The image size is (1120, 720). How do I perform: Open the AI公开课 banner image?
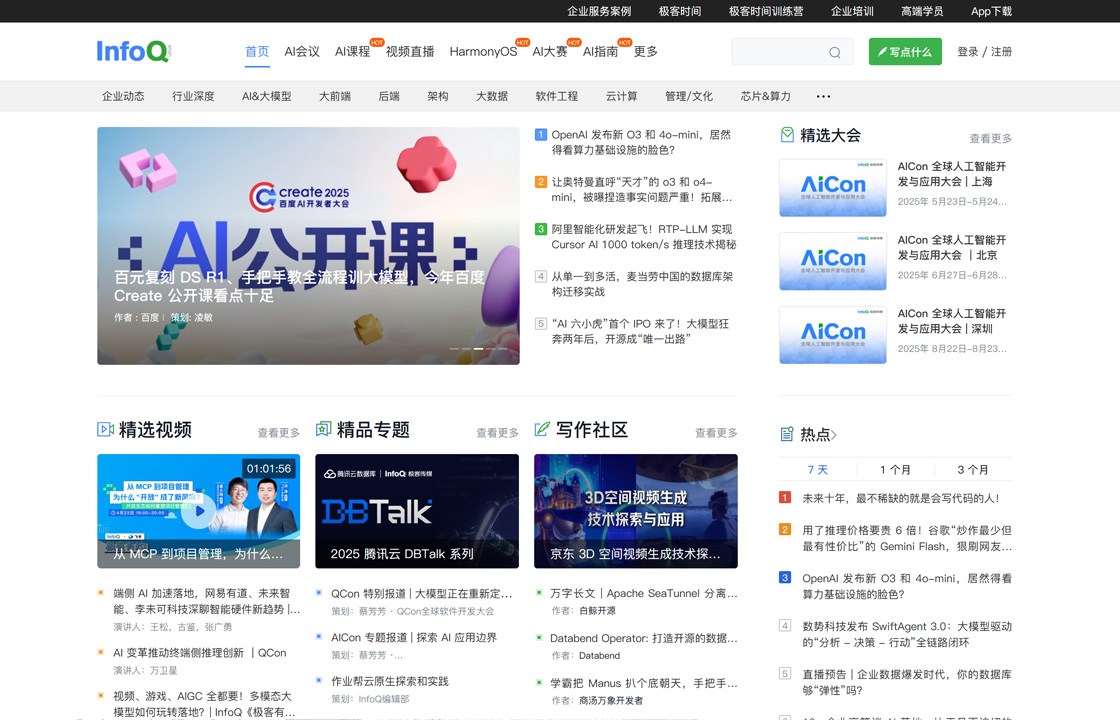[309, 246]
